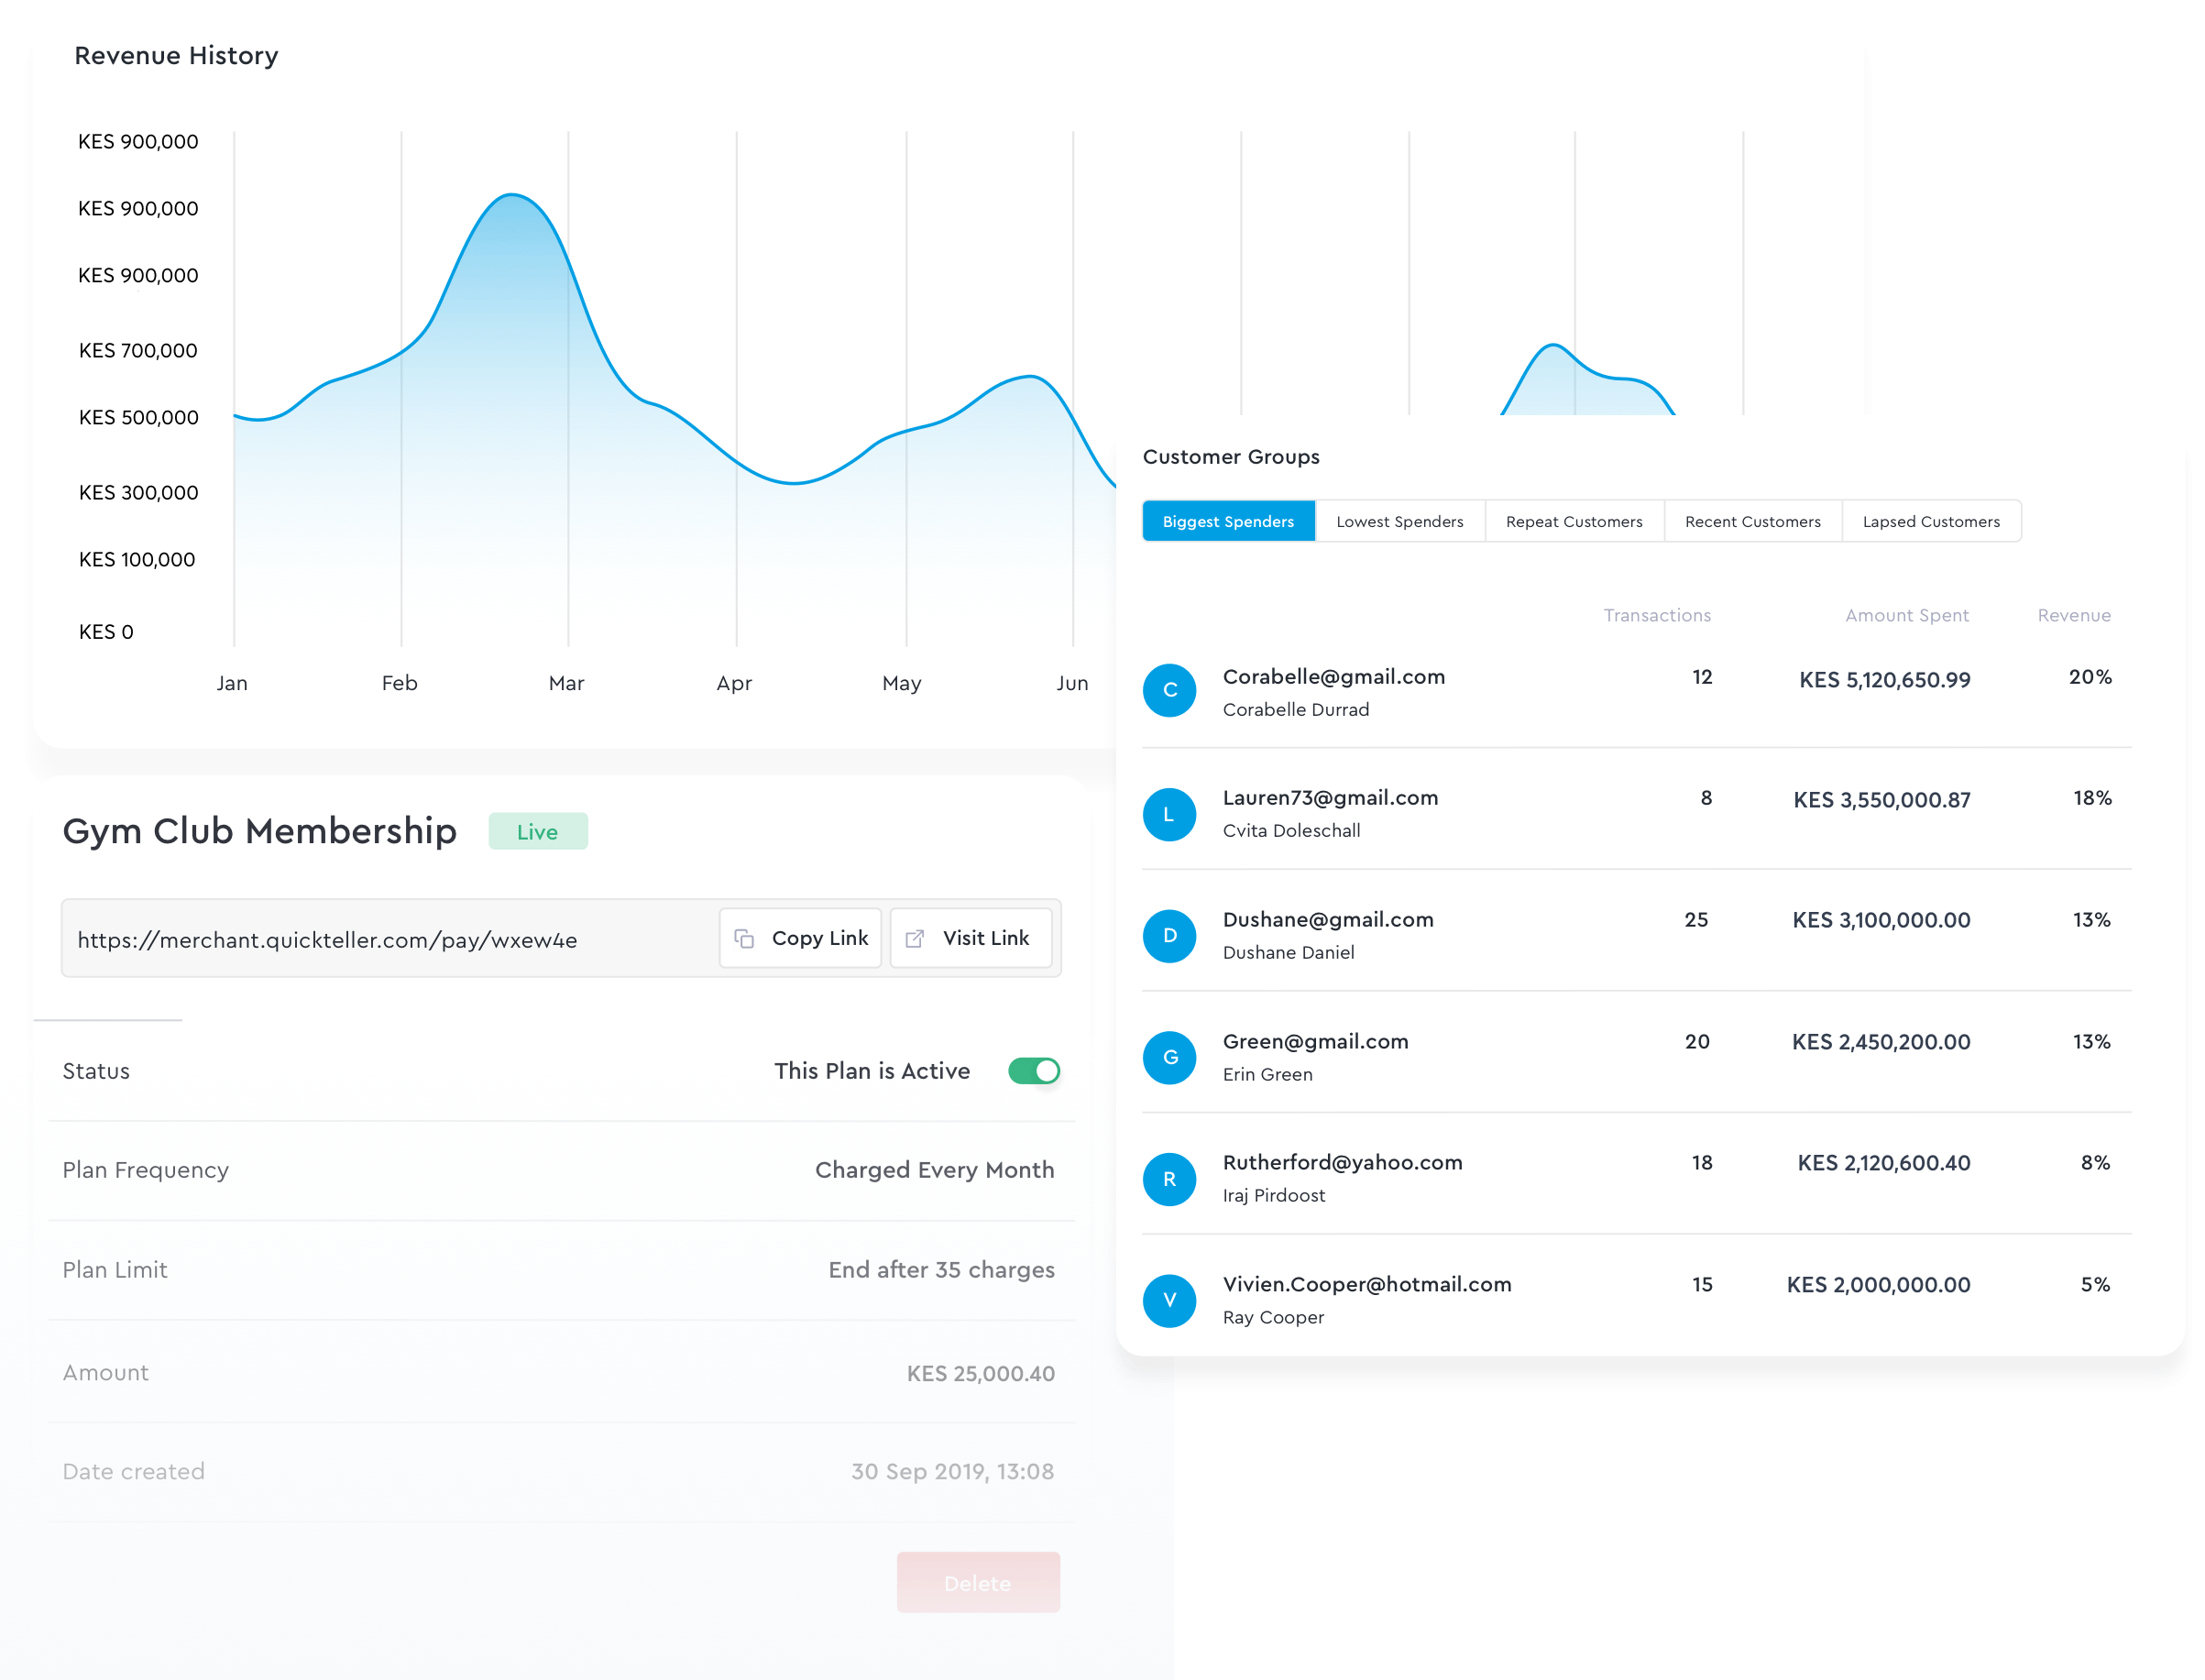Click Corabelle's blue C avatar

click(x=1169, y=690)
